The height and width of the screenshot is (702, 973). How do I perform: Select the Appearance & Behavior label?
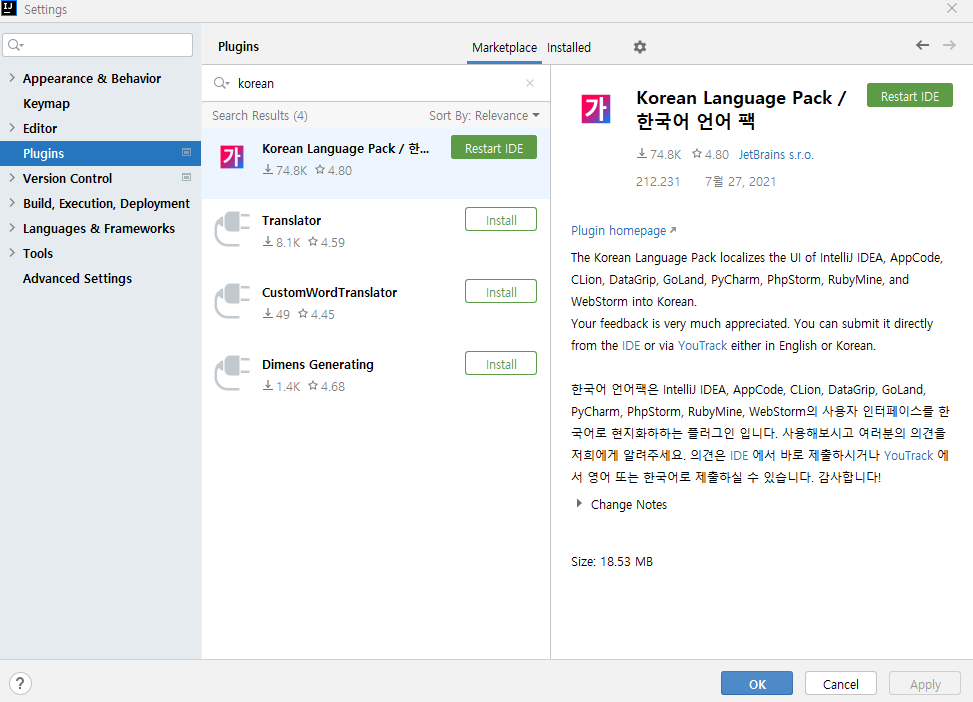tap(92, 79)
